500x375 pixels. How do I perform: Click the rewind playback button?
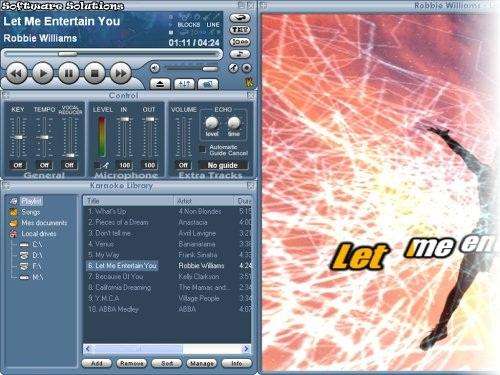[17, 73]
